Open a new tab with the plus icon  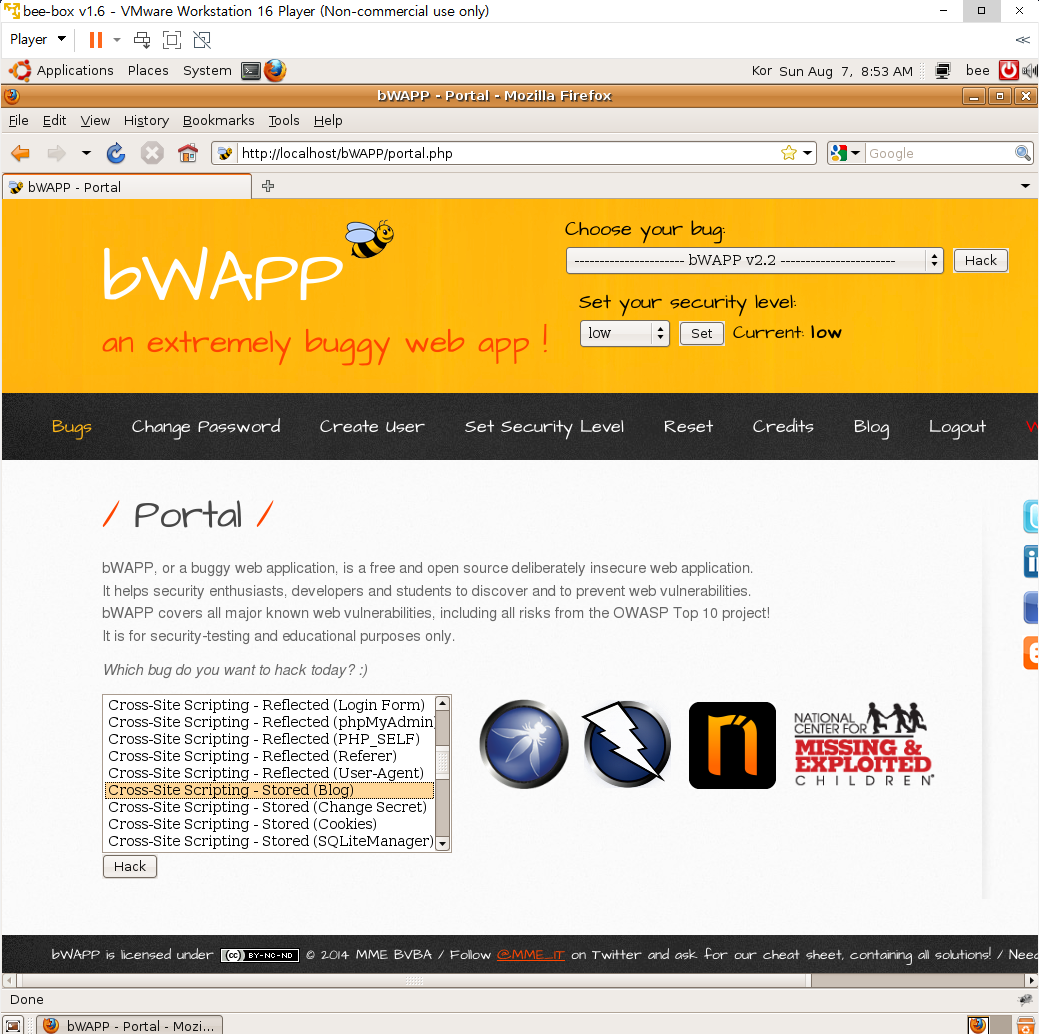pyautogui.click(x=268, y=186)
